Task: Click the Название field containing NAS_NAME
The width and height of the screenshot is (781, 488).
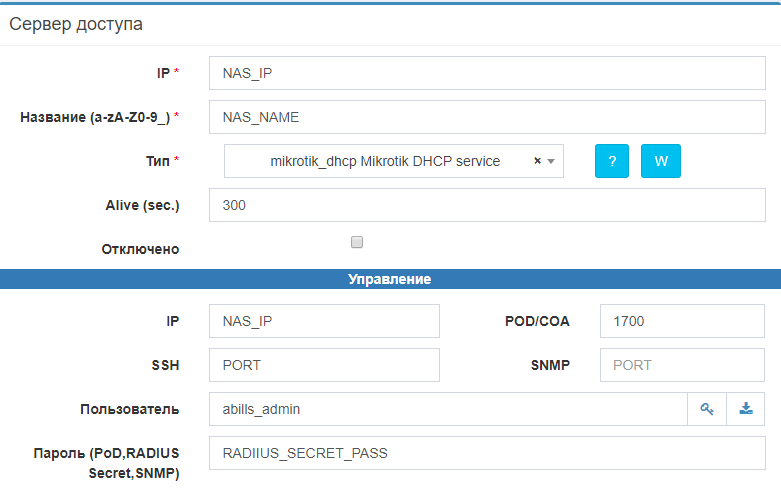Action: pos(487,117)
